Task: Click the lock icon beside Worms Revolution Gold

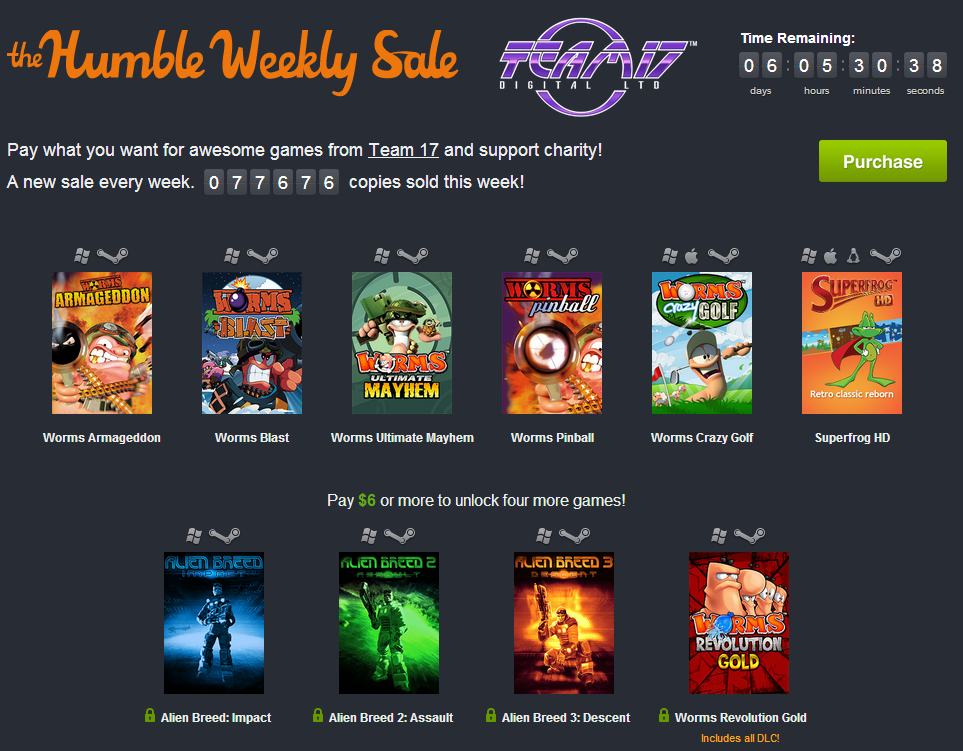Action: point(663,715)
